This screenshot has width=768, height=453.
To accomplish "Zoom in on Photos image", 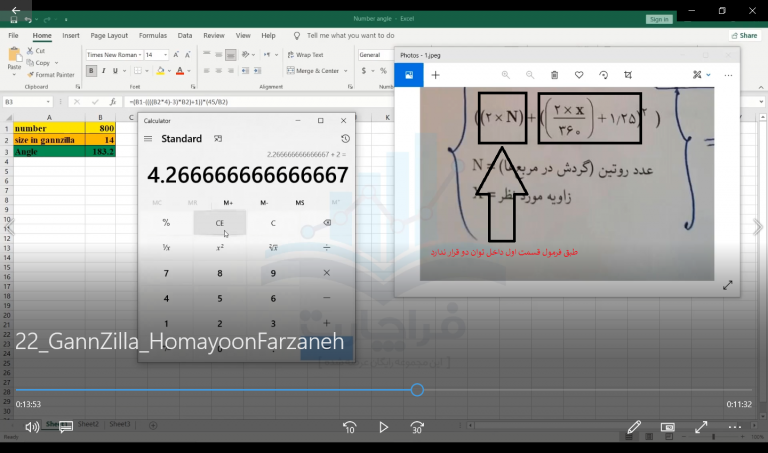I will click(505, 75).
